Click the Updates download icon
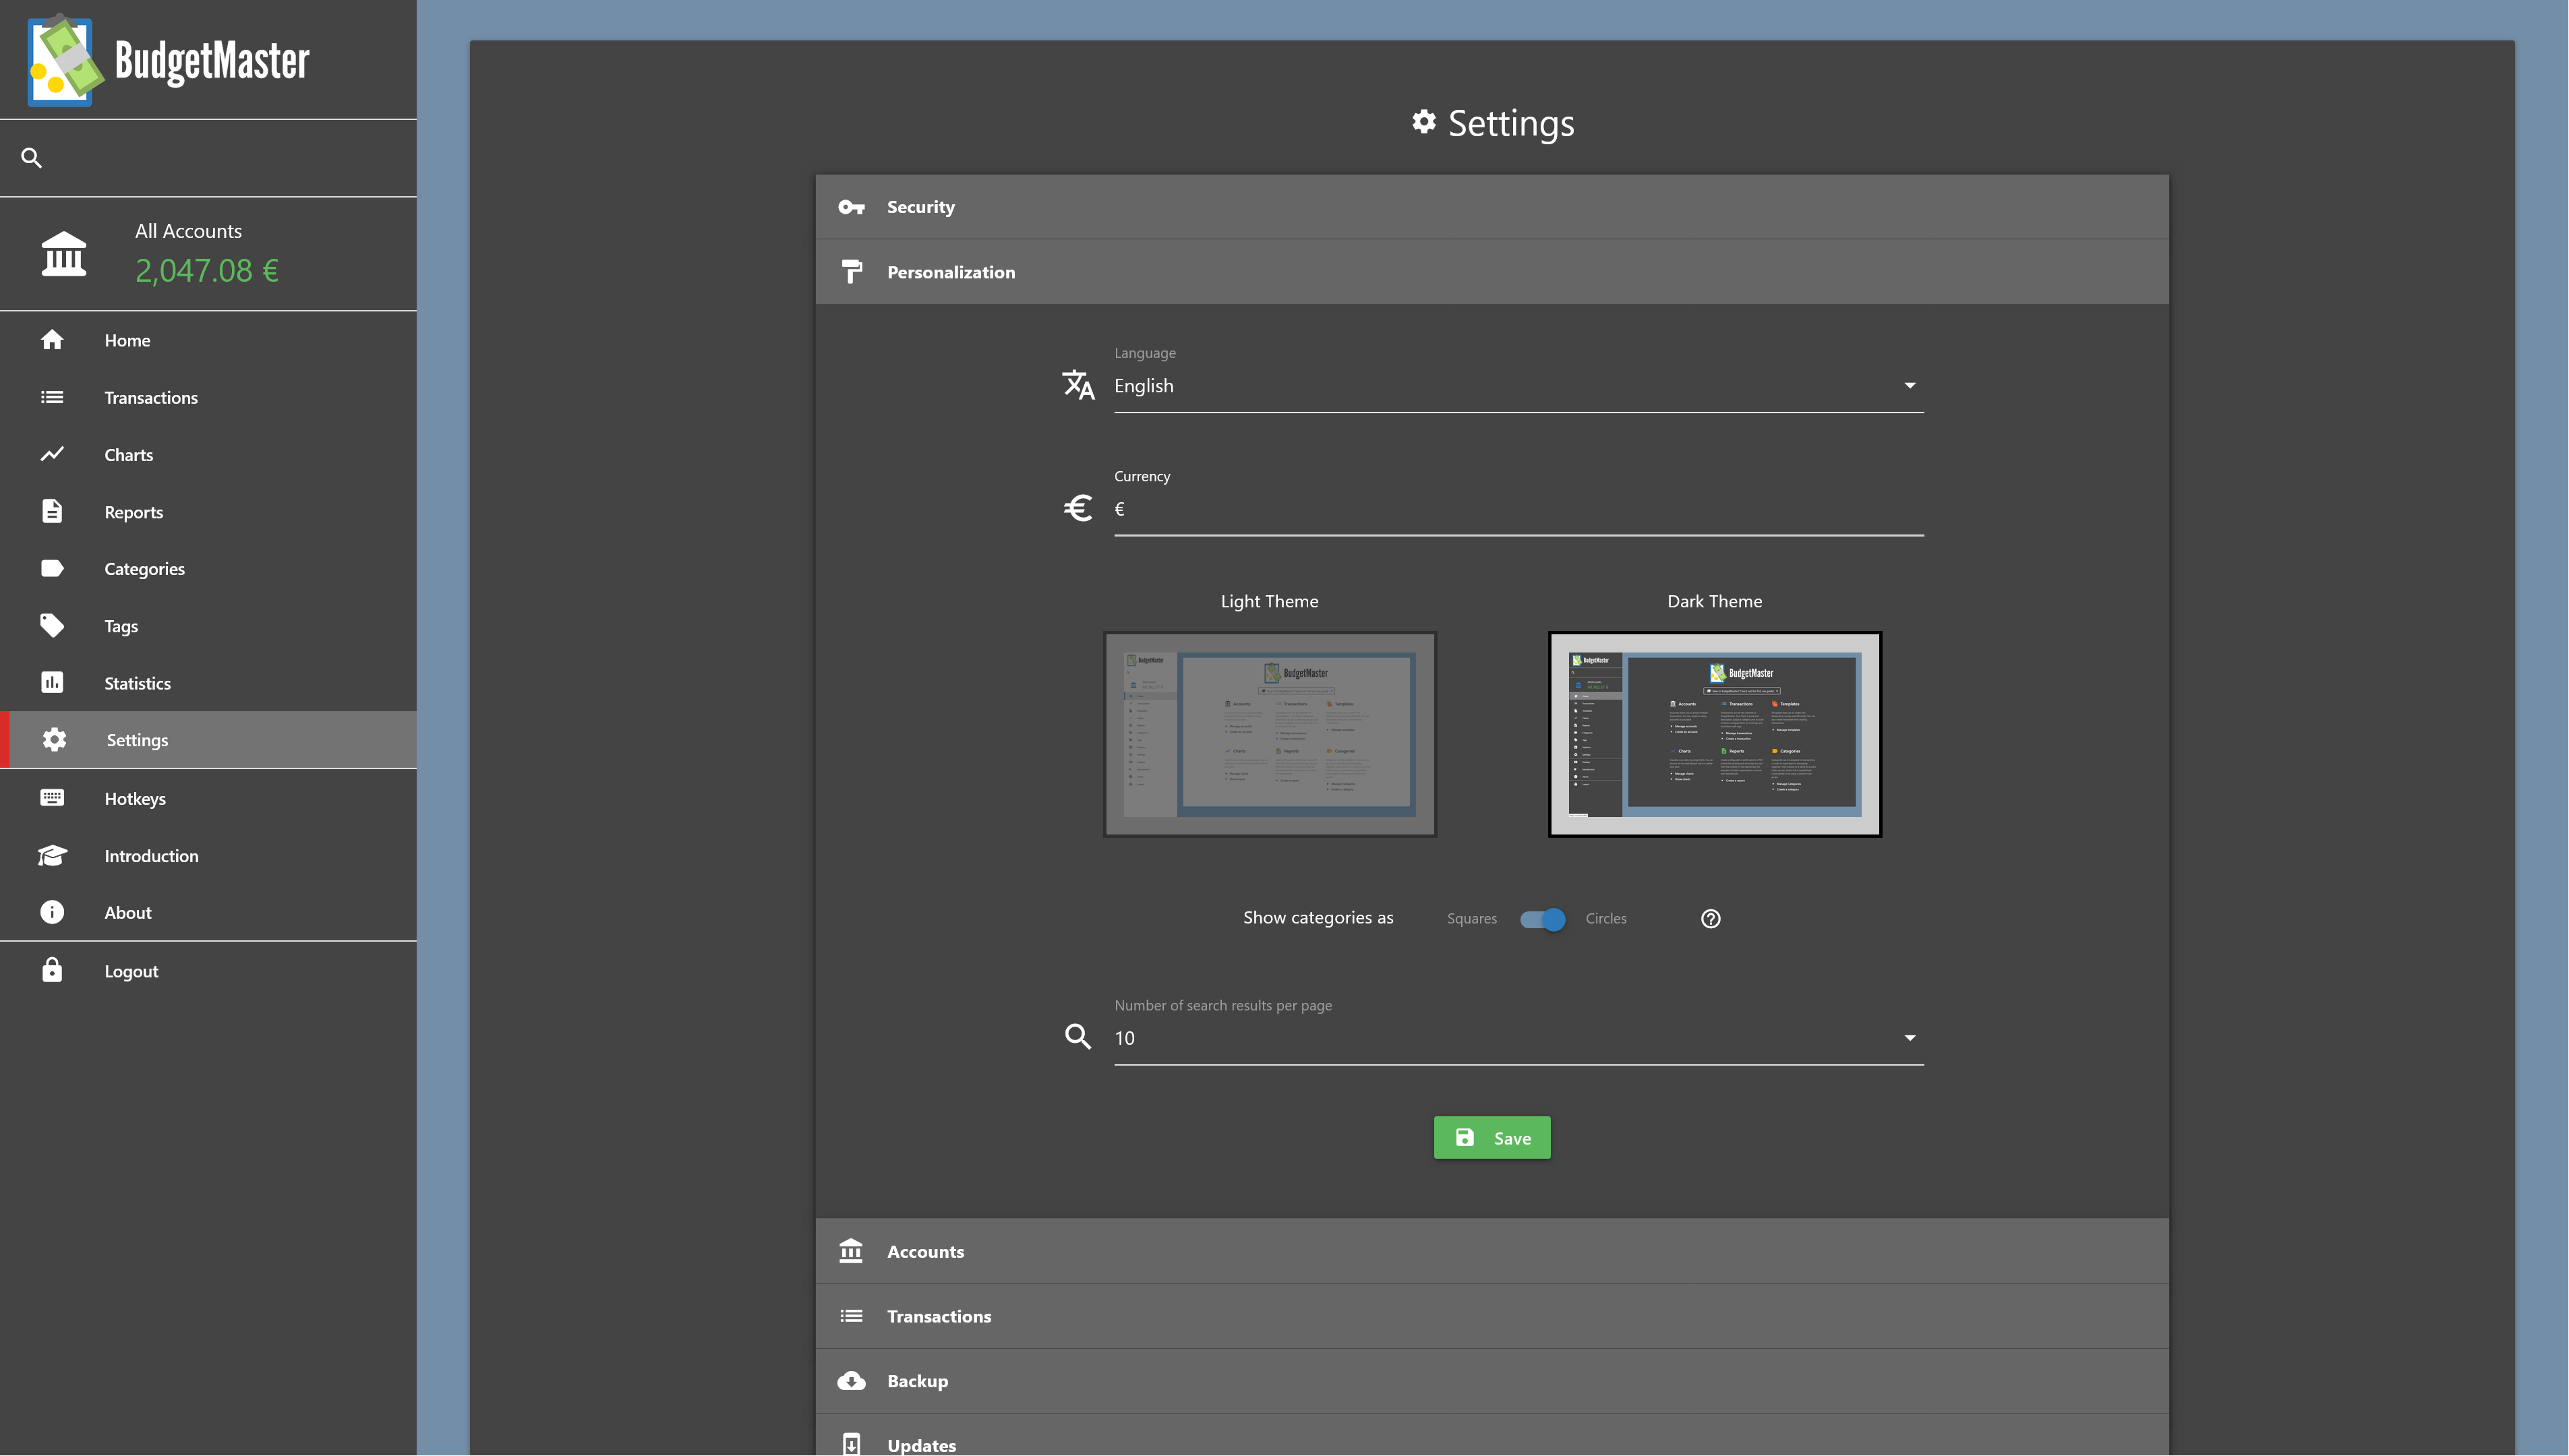 [851, 1444]
